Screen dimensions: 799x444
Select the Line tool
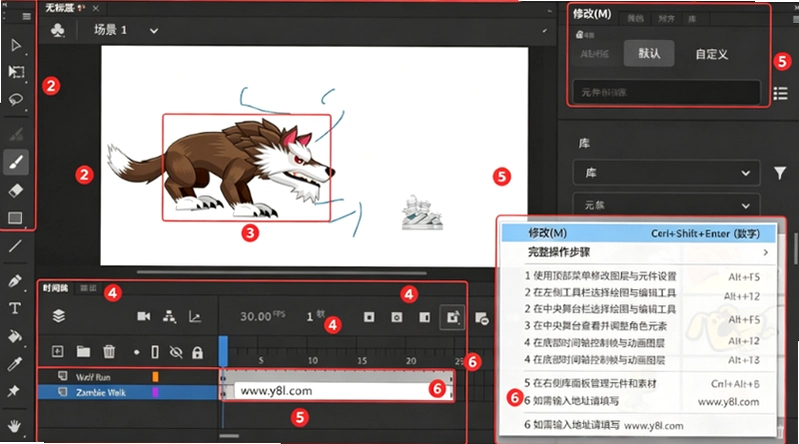click(15, 246)
